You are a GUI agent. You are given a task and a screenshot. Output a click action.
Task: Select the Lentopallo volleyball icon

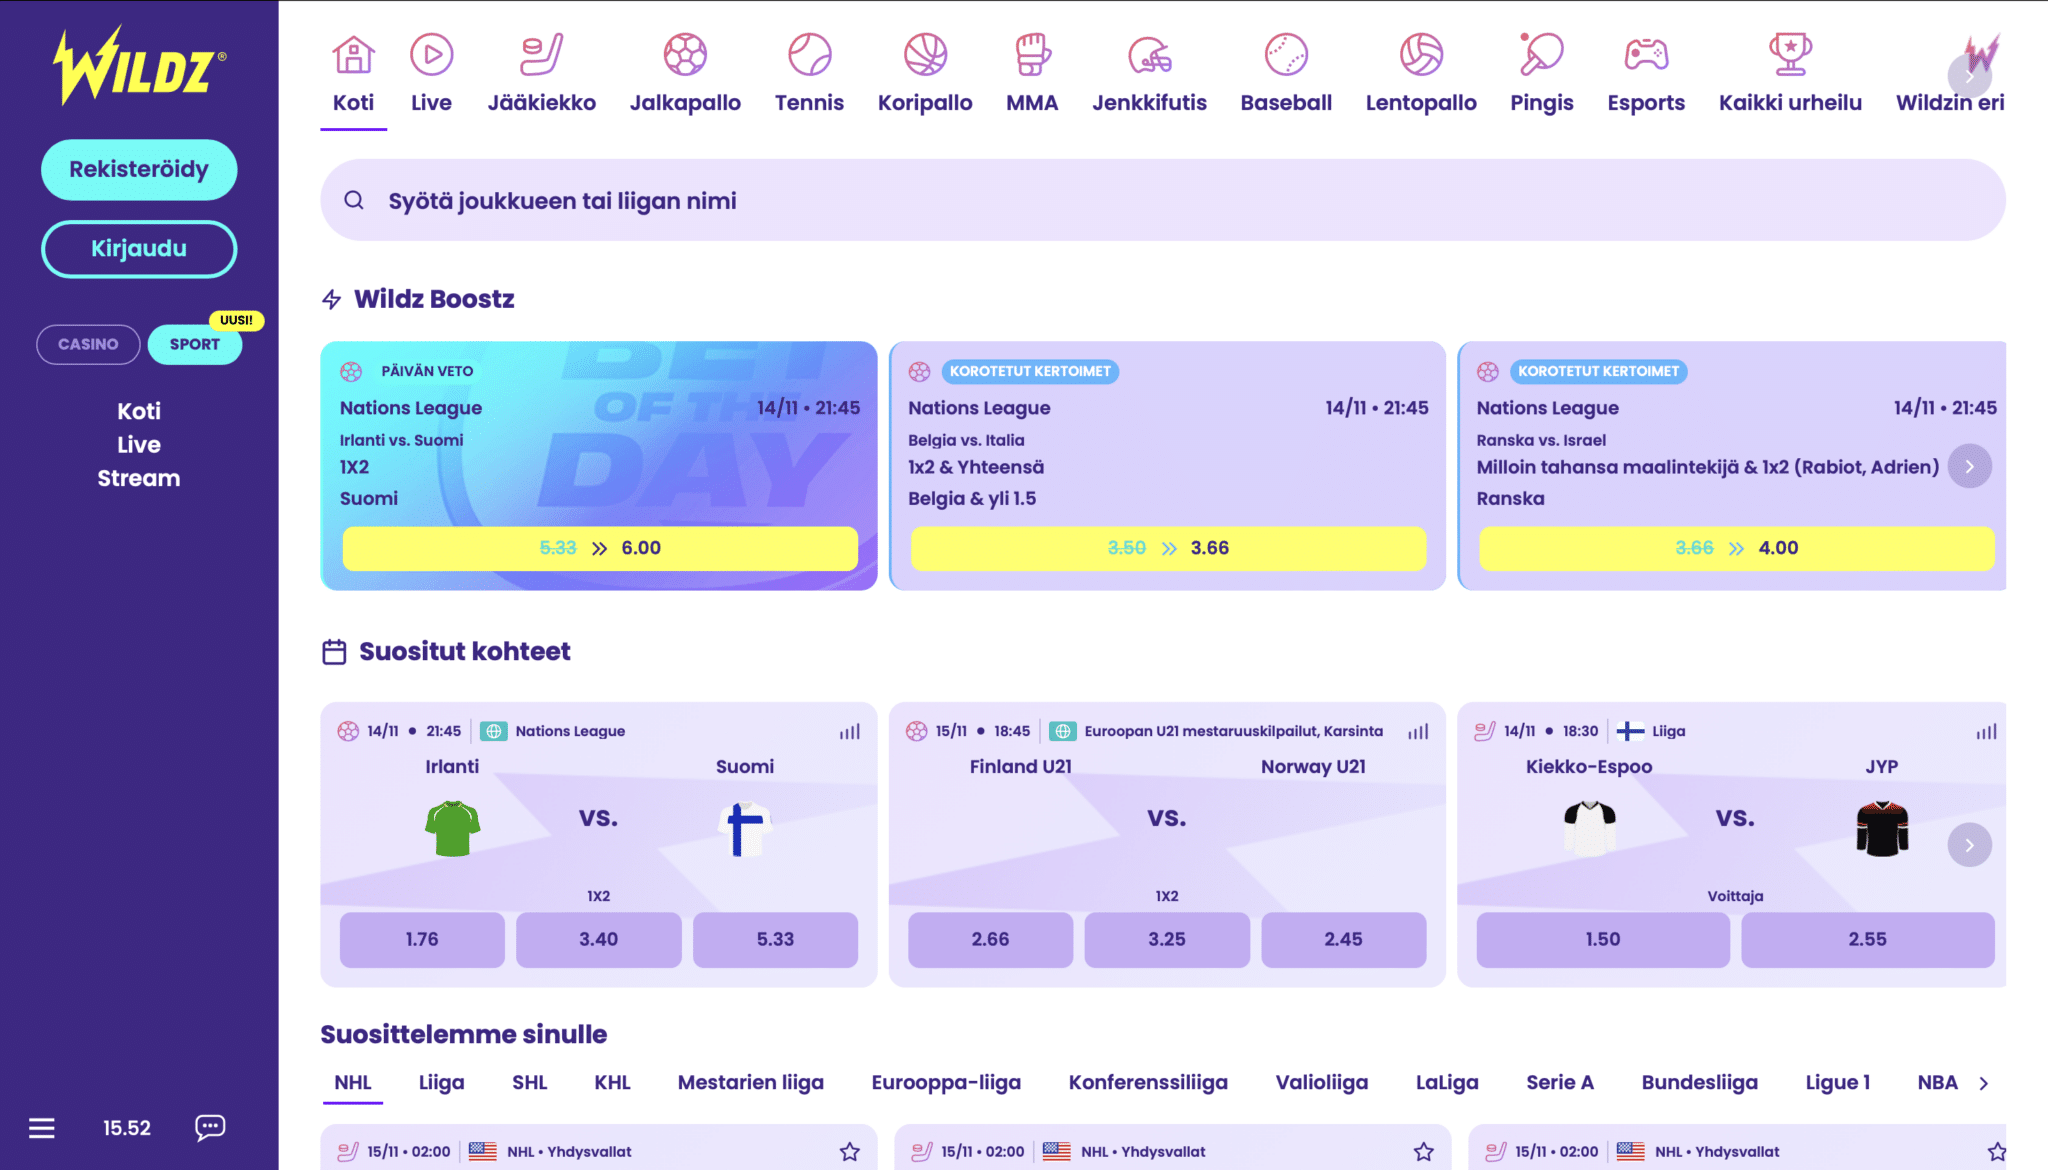[1421, 55]
